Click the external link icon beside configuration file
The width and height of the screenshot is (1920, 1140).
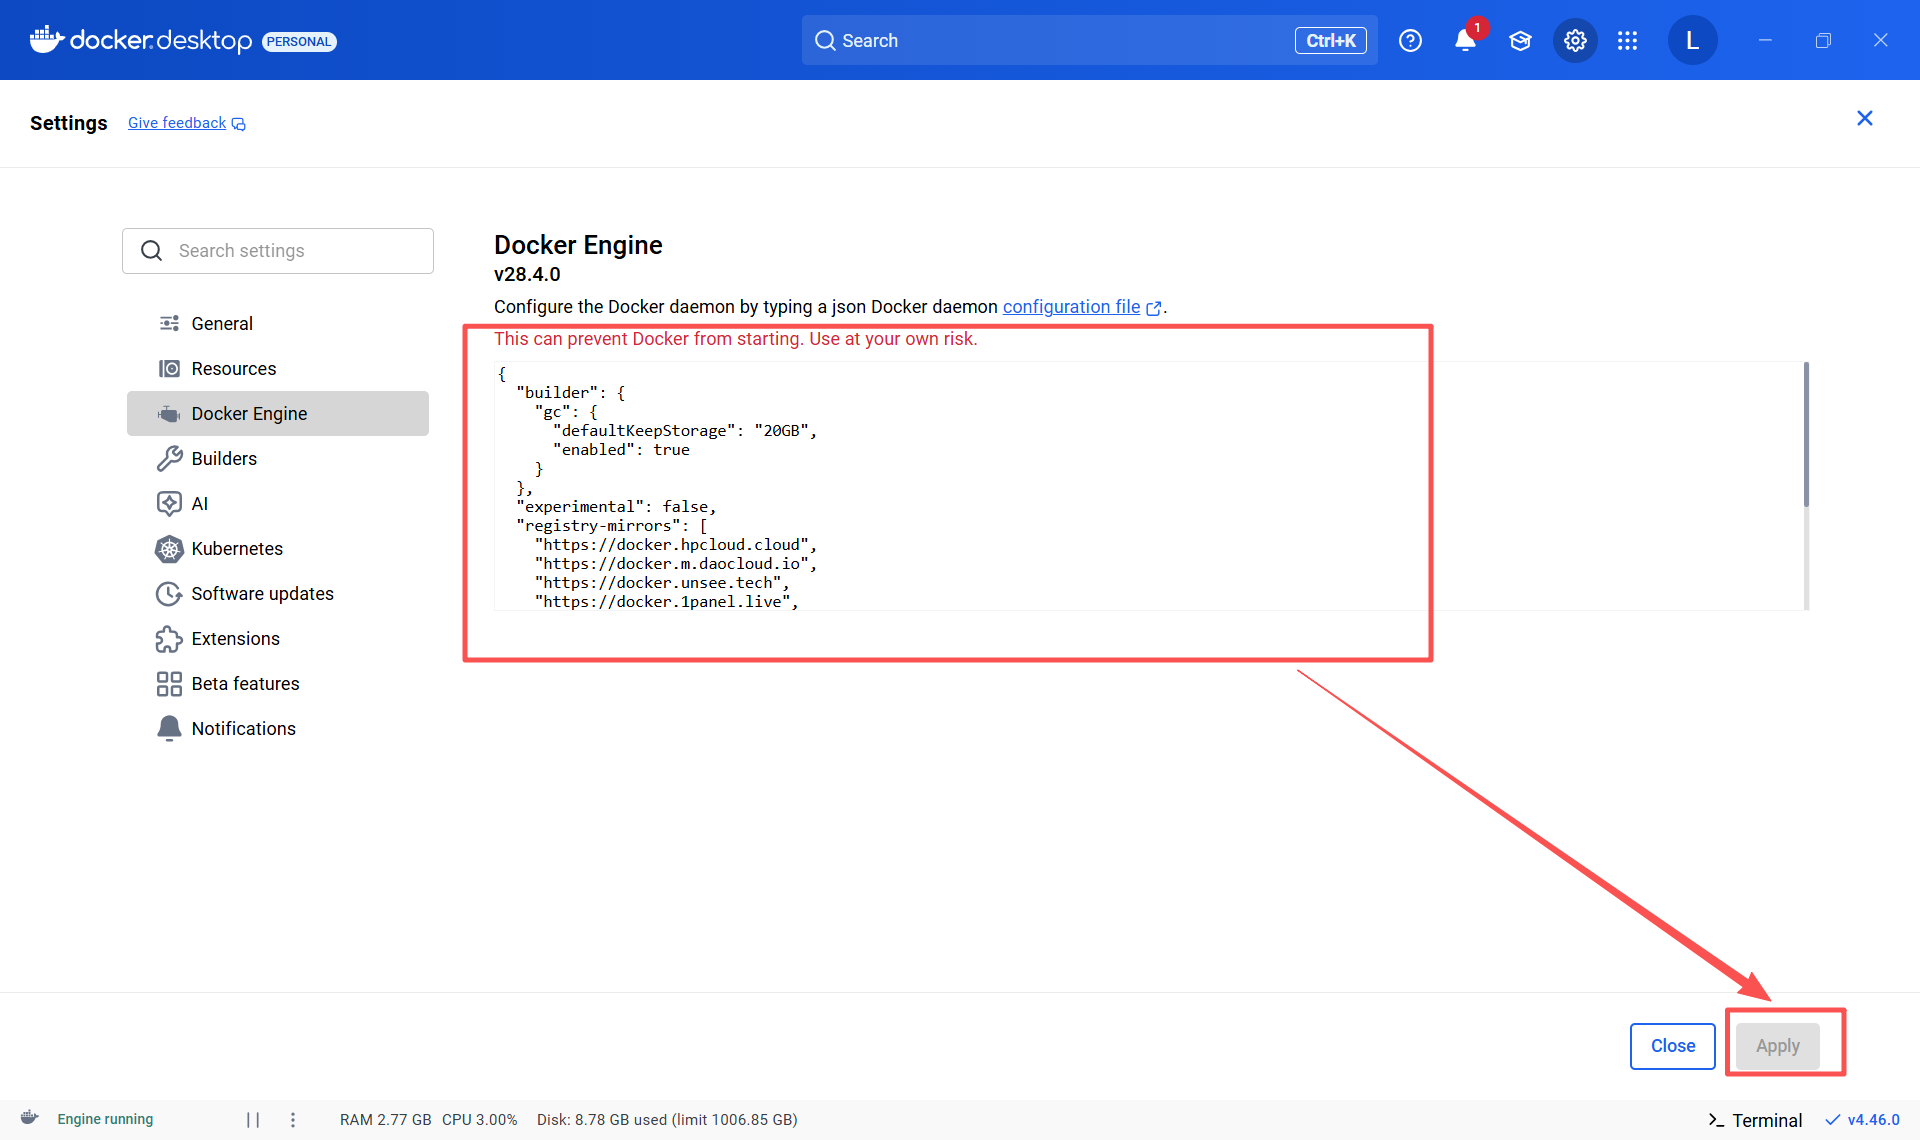click(1154, 308)
